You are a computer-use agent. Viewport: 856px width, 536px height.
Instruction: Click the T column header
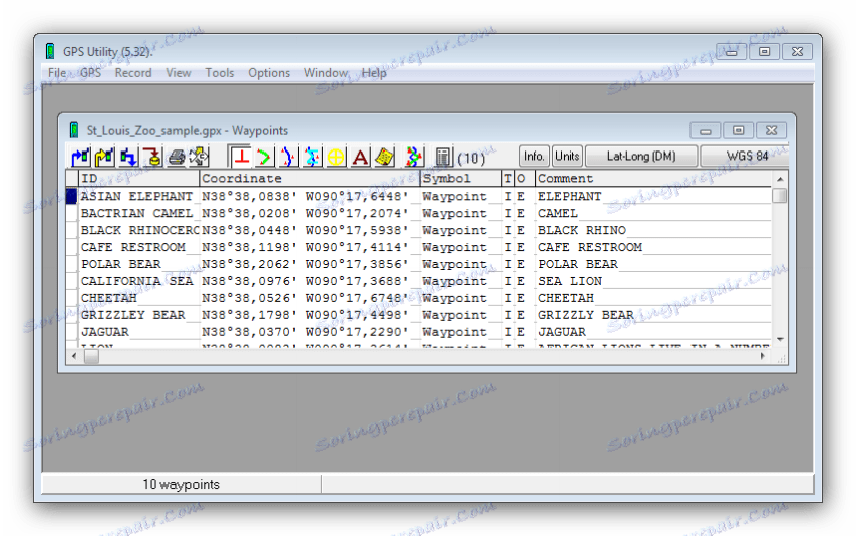(x=508, y=178)
